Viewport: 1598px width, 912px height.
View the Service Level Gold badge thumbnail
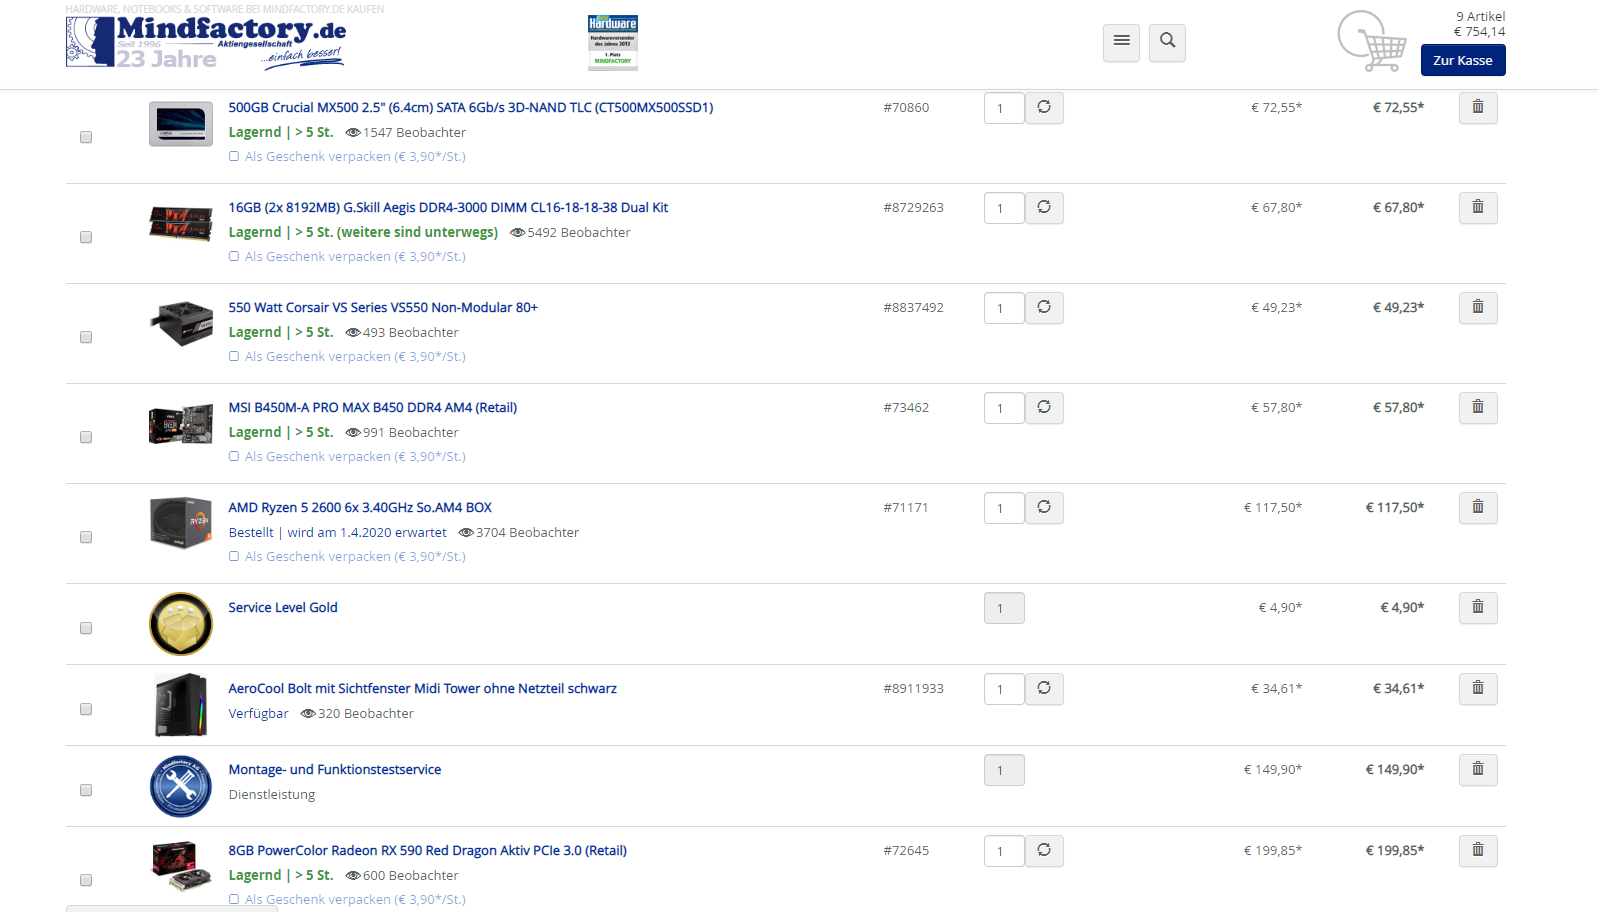click(181, 624)
